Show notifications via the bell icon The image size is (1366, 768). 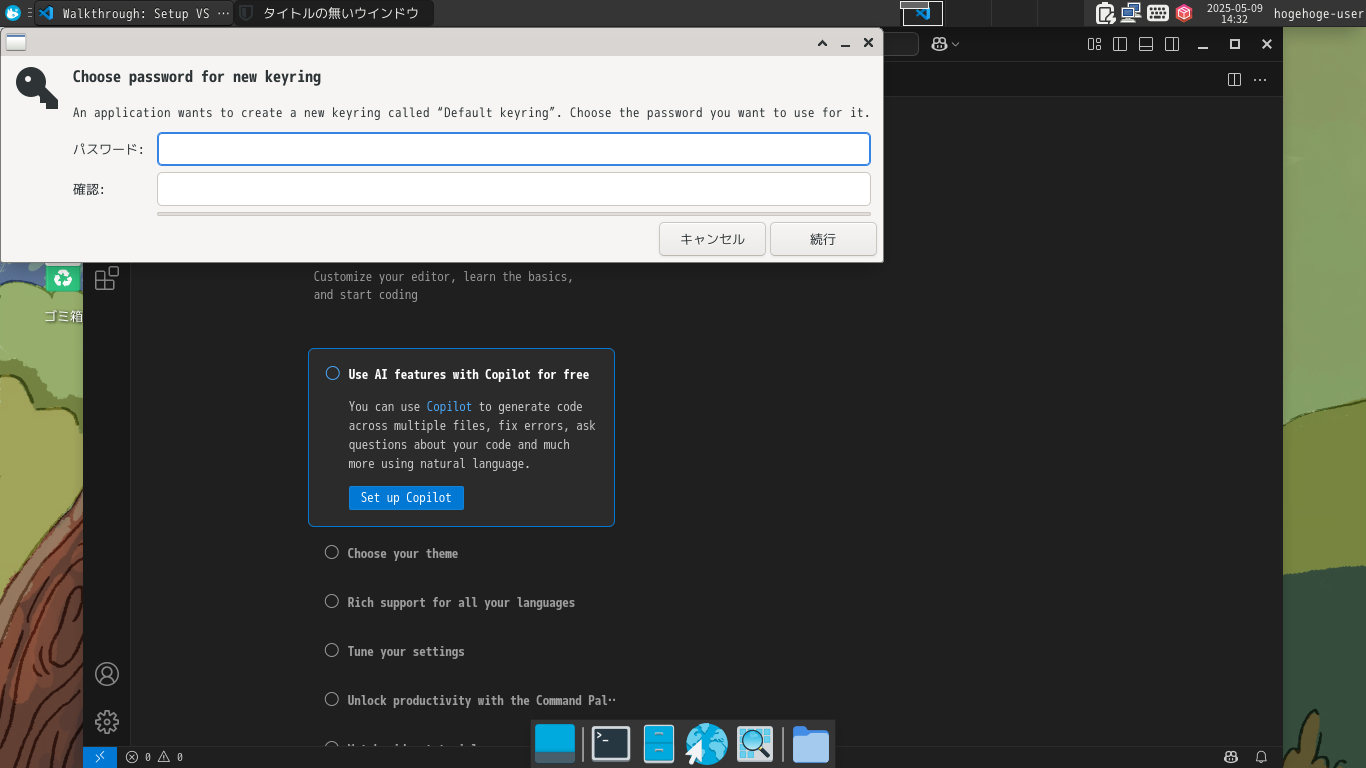1262,757
